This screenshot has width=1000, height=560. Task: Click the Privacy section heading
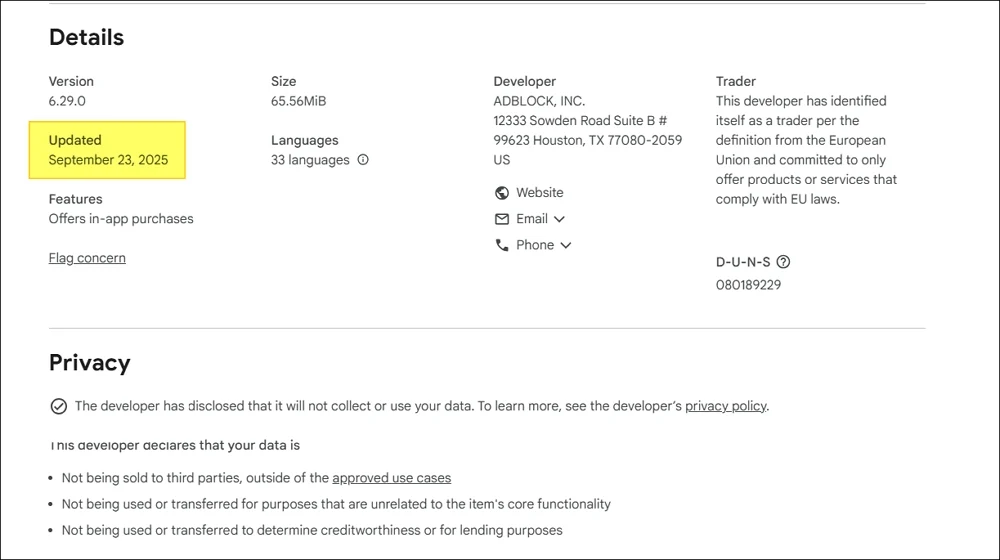tap(90, 362)
